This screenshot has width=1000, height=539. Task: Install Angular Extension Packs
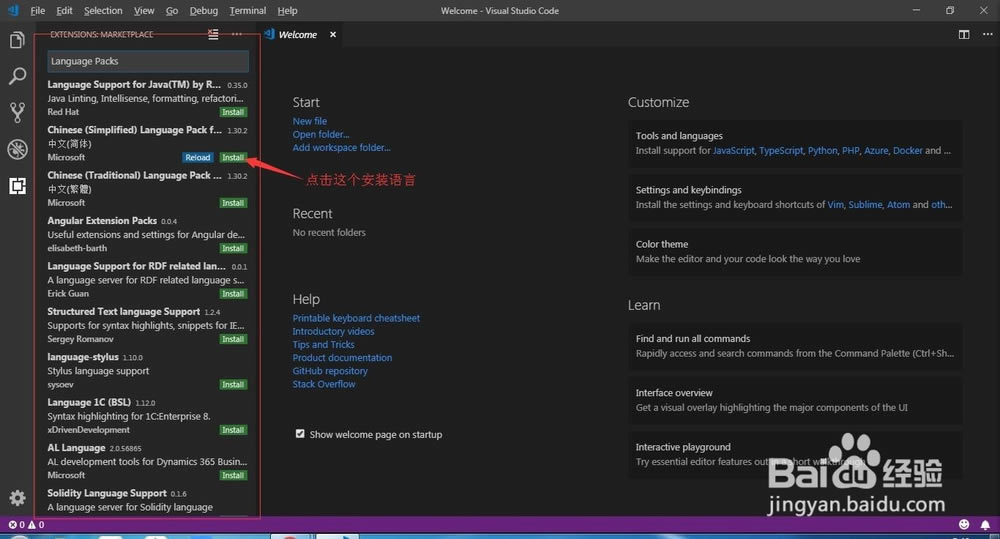point(233,248)
